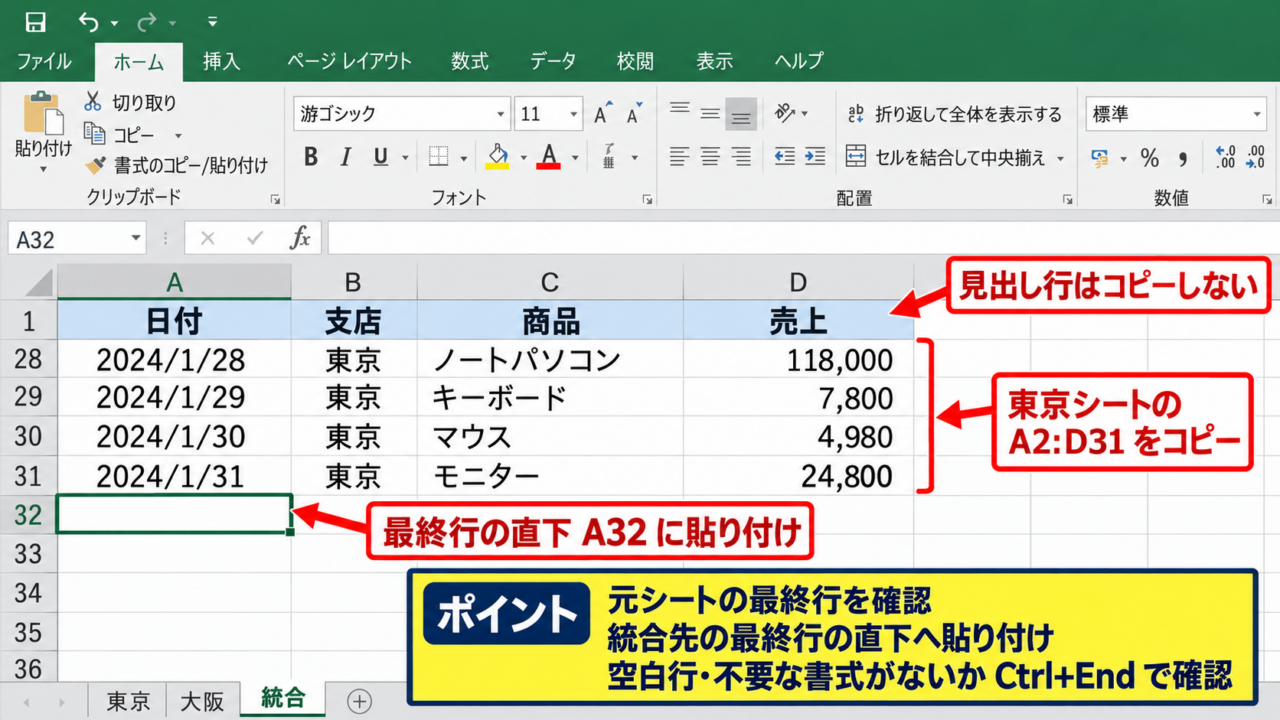Click the borders icon

tap(438, 157)
